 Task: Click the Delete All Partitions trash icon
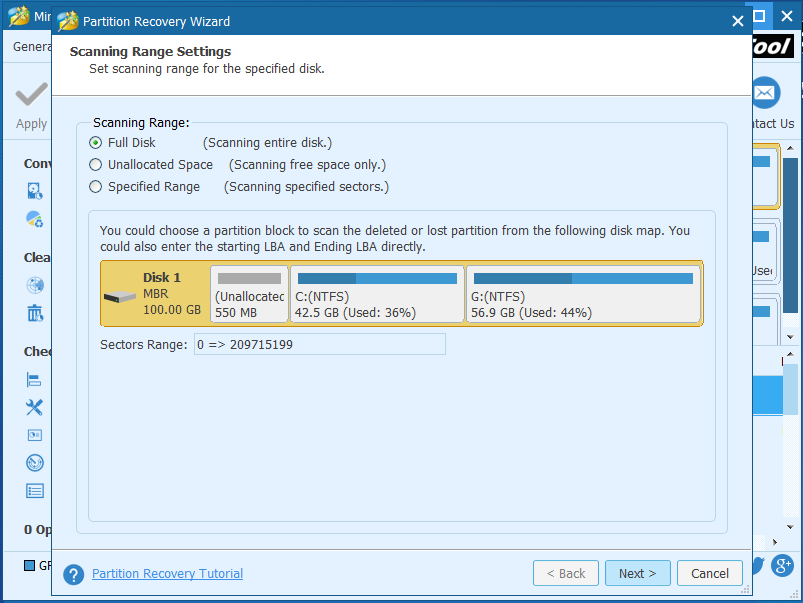pos(35,313)
